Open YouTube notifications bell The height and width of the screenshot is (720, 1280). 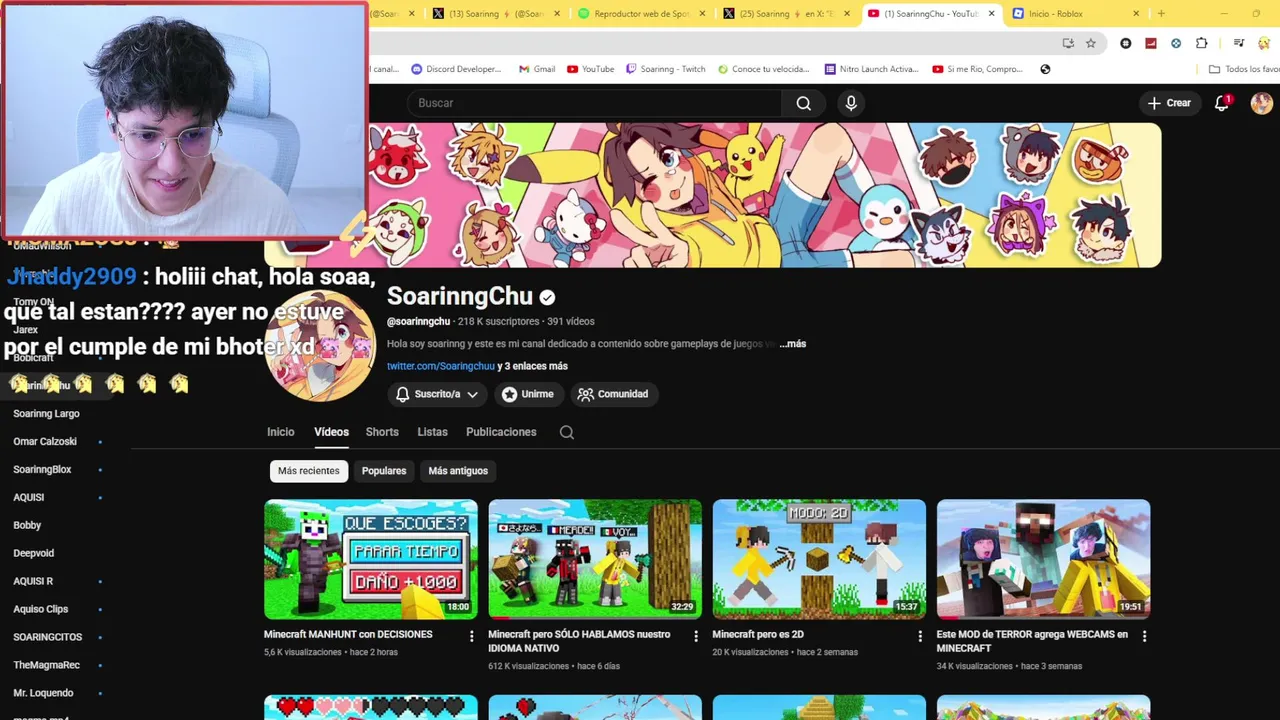[1222, 103]
